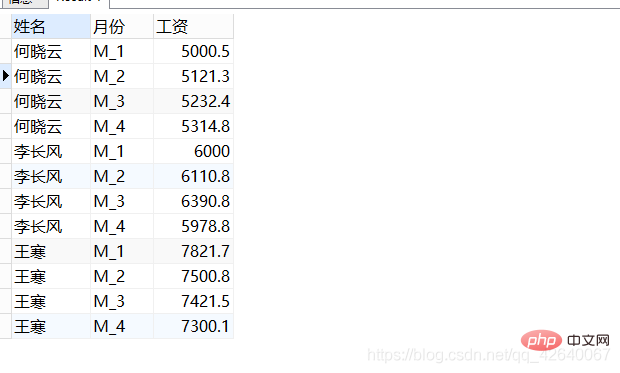Select the 5232.4 salary value
The image size is (620, 373).
194,101
